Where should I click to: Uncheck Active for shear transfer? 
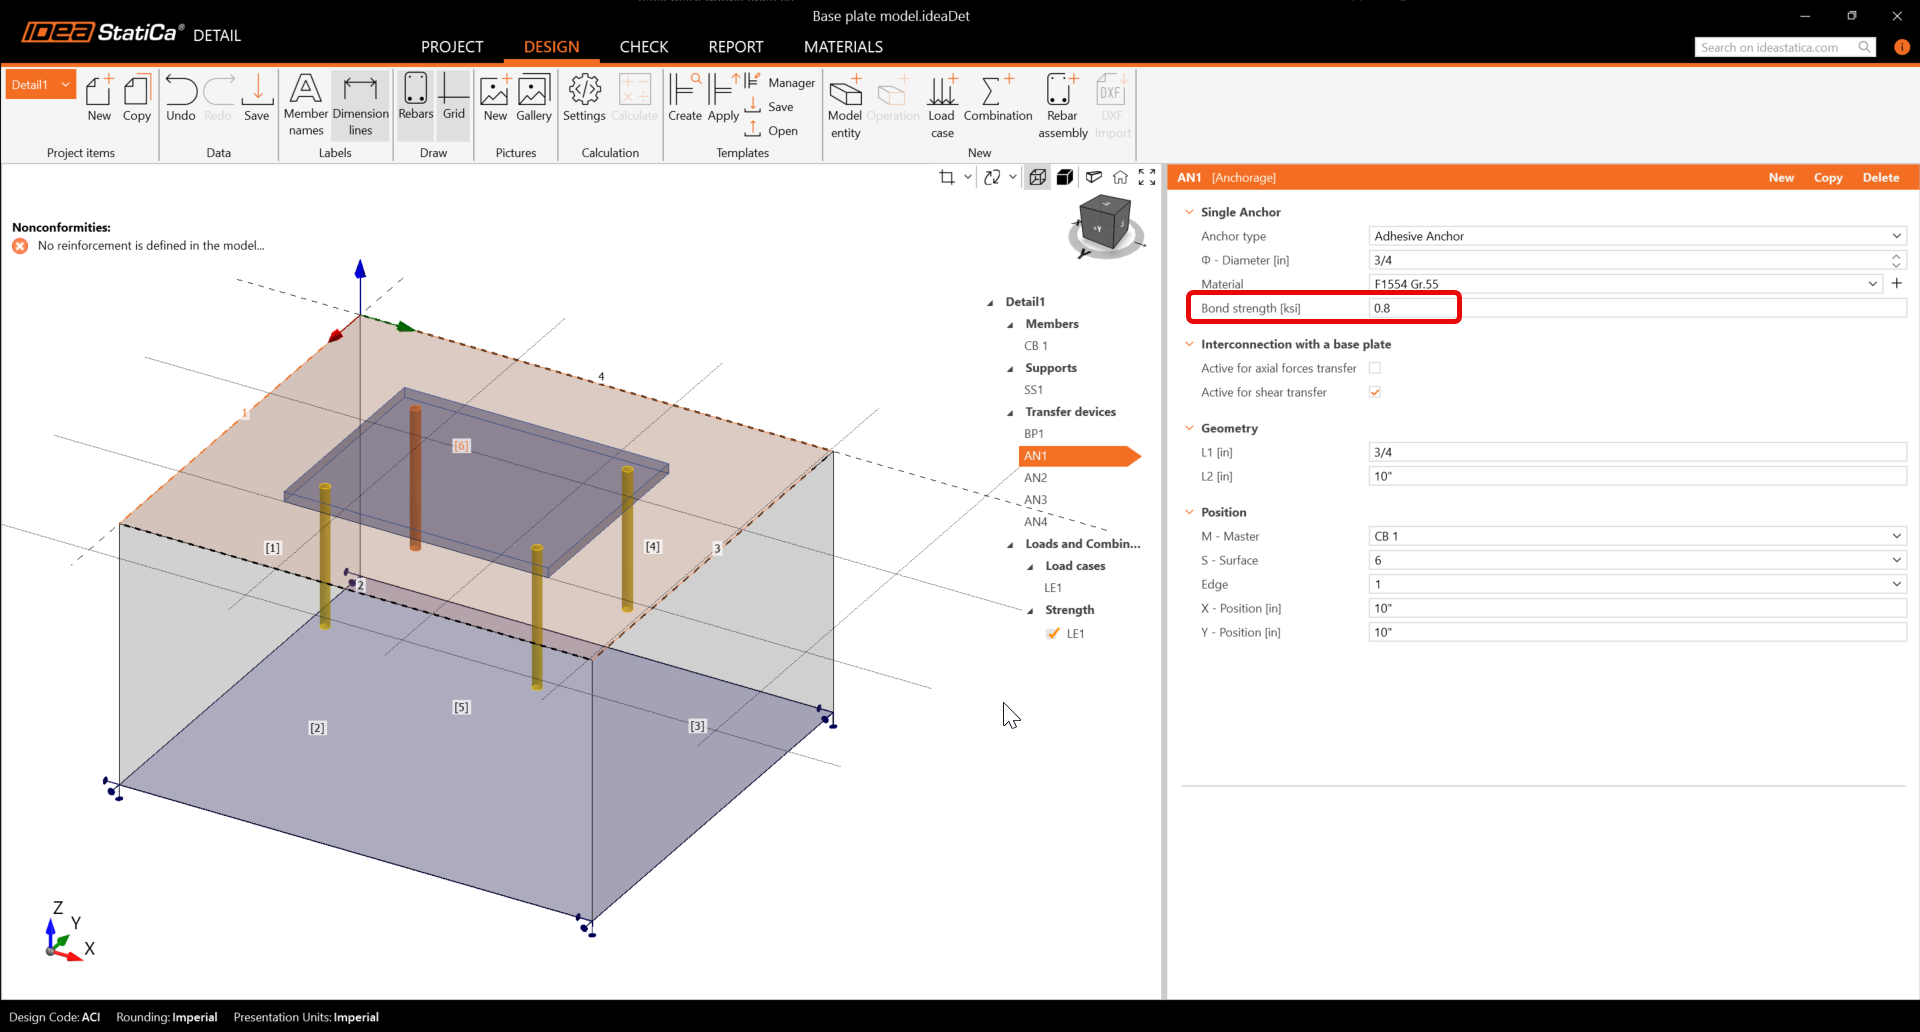pos(1375,392)
